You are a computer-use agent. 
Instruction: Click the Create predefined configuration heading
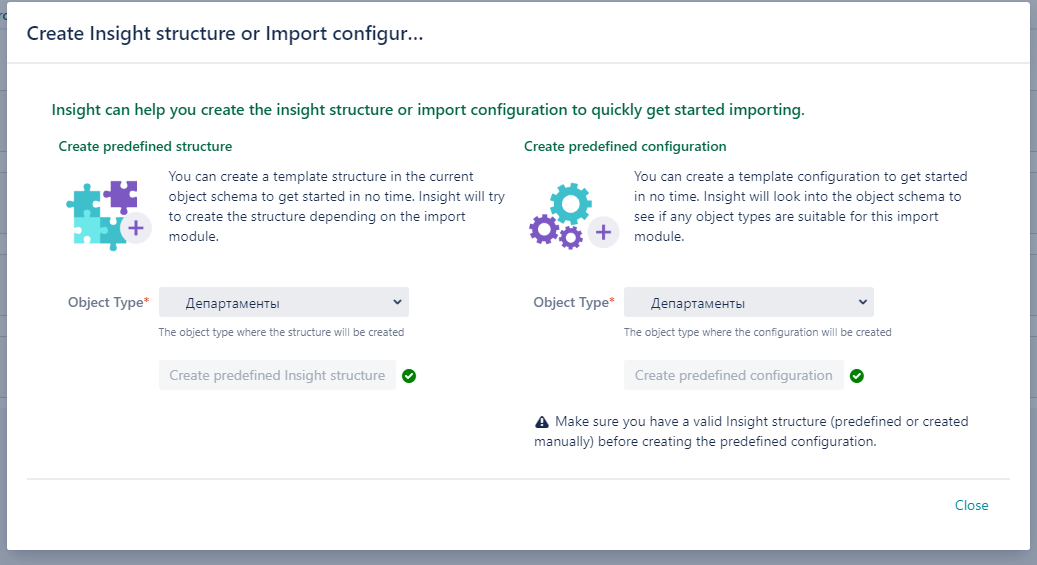click(625, 146)
